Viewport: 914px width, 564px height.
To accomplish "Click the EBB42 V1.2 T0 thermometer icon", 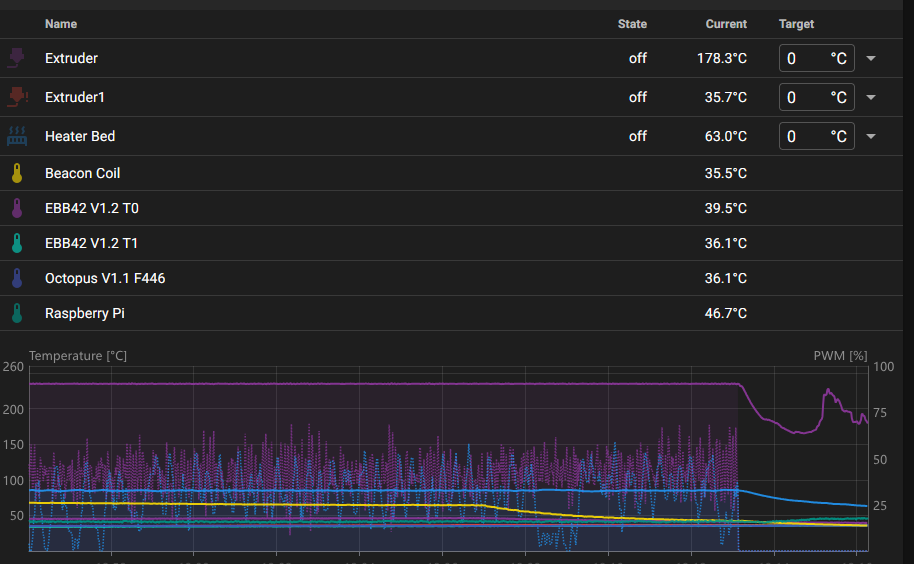I will click(17, 208).
